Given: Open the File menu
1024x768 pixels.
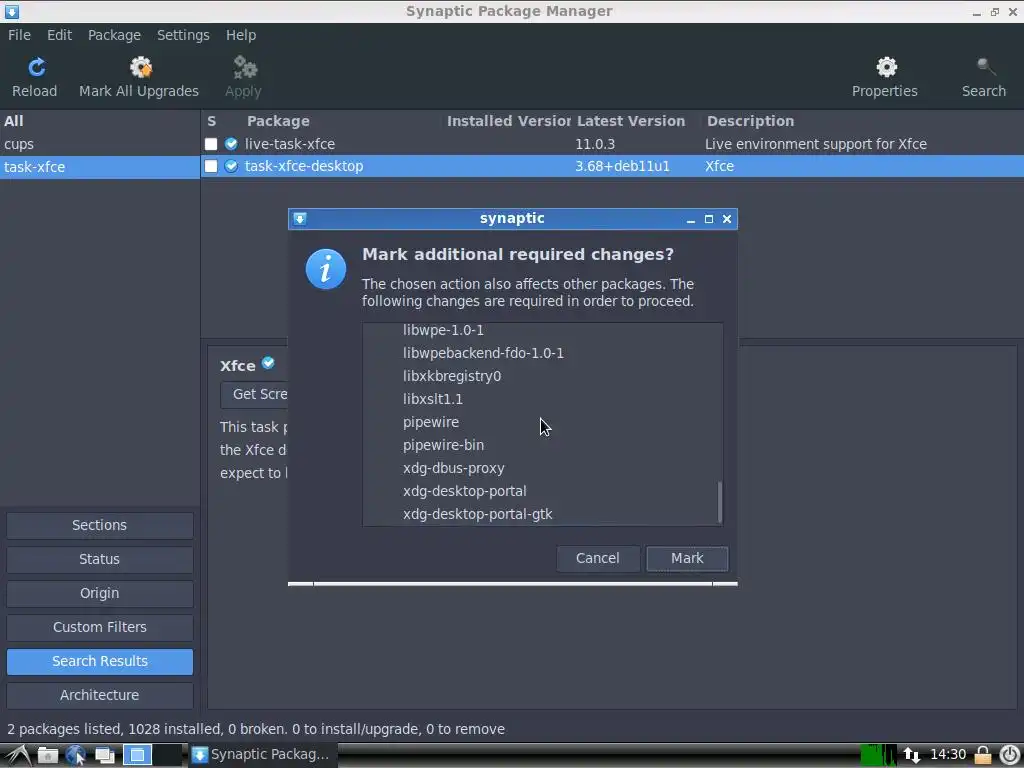Looking at the screenshot, I should [19, 35].
